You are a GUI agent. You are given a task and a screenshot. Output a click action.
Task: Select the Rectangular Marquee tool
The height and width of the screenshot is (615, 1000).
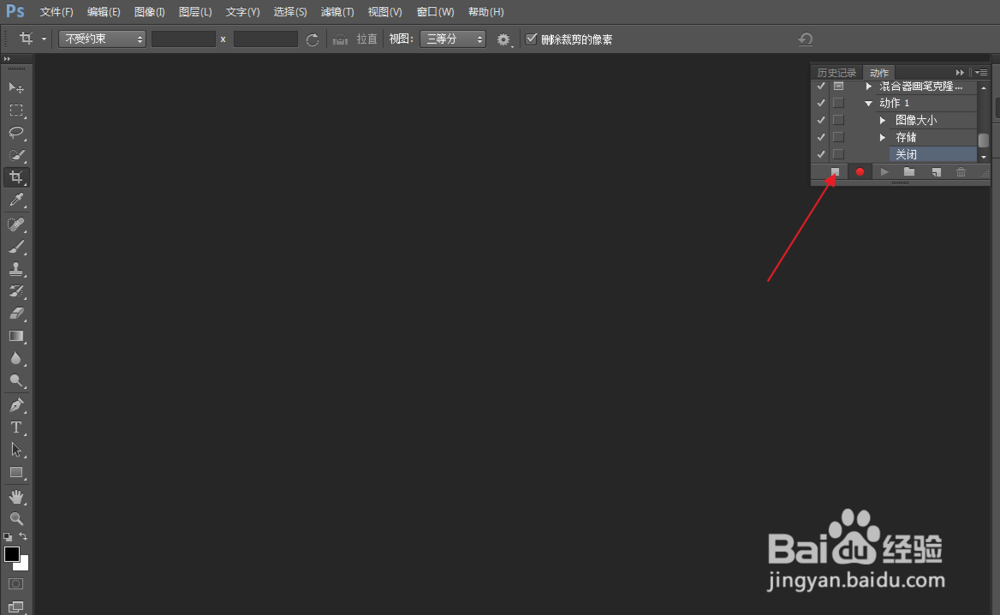pos(17,110)
